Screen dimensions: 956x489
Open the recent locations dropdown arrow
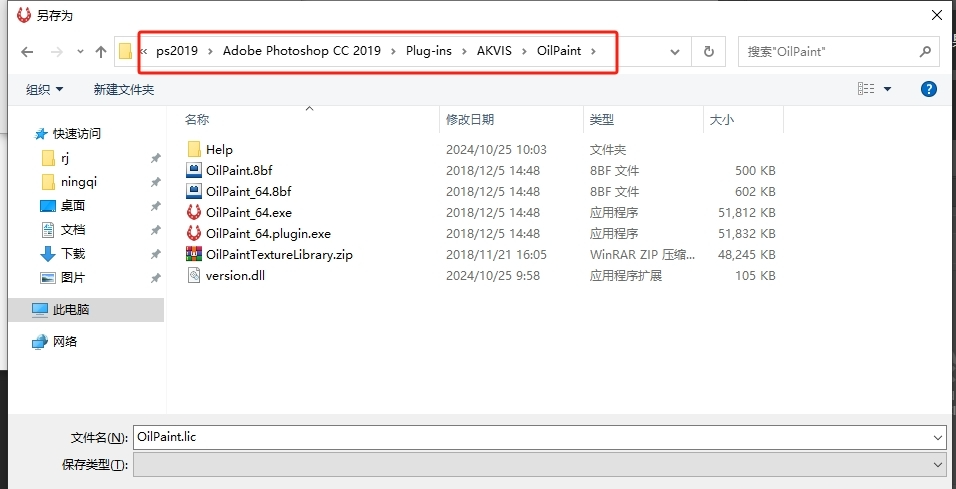pos(80,52)
